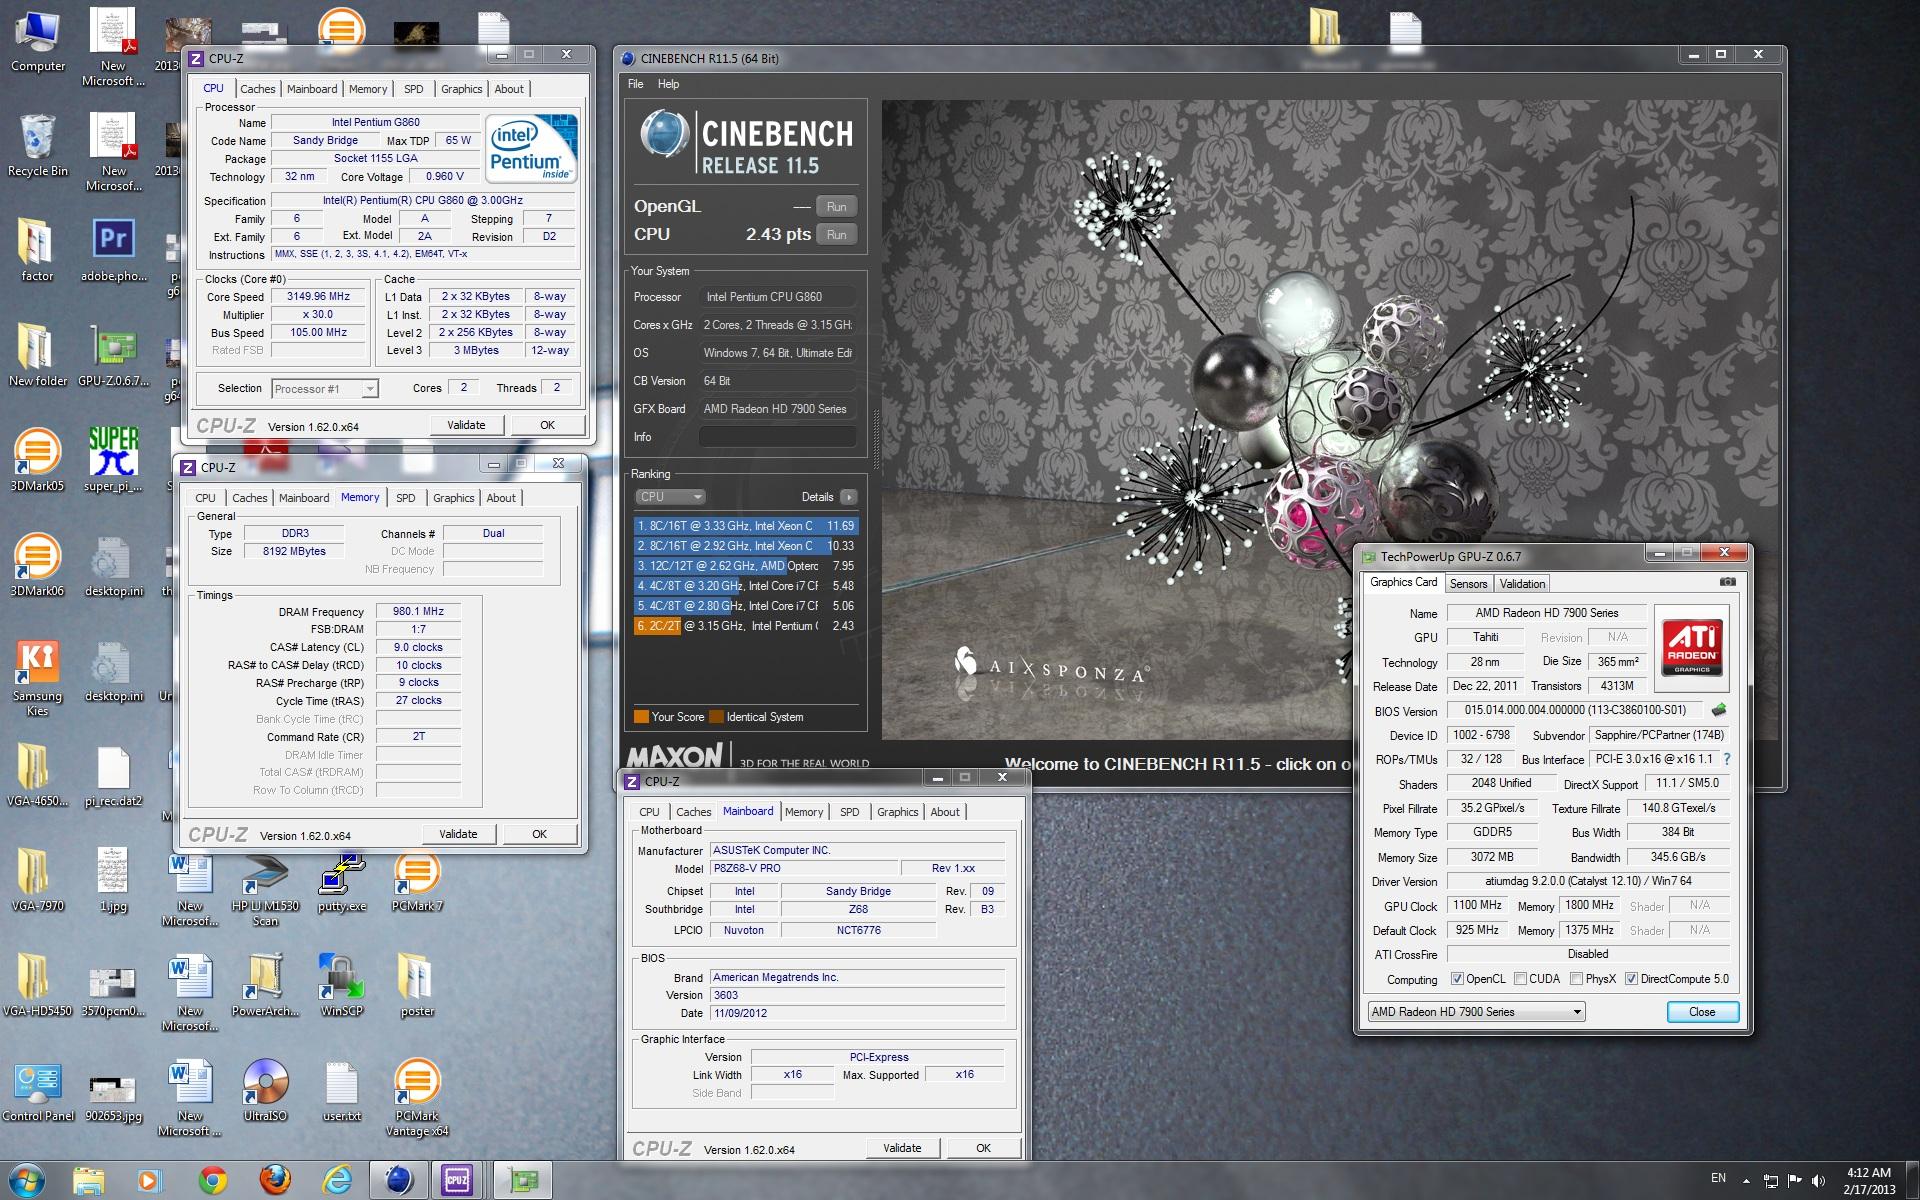Click the GPU-Z BIOS save chip icon

1718,710
